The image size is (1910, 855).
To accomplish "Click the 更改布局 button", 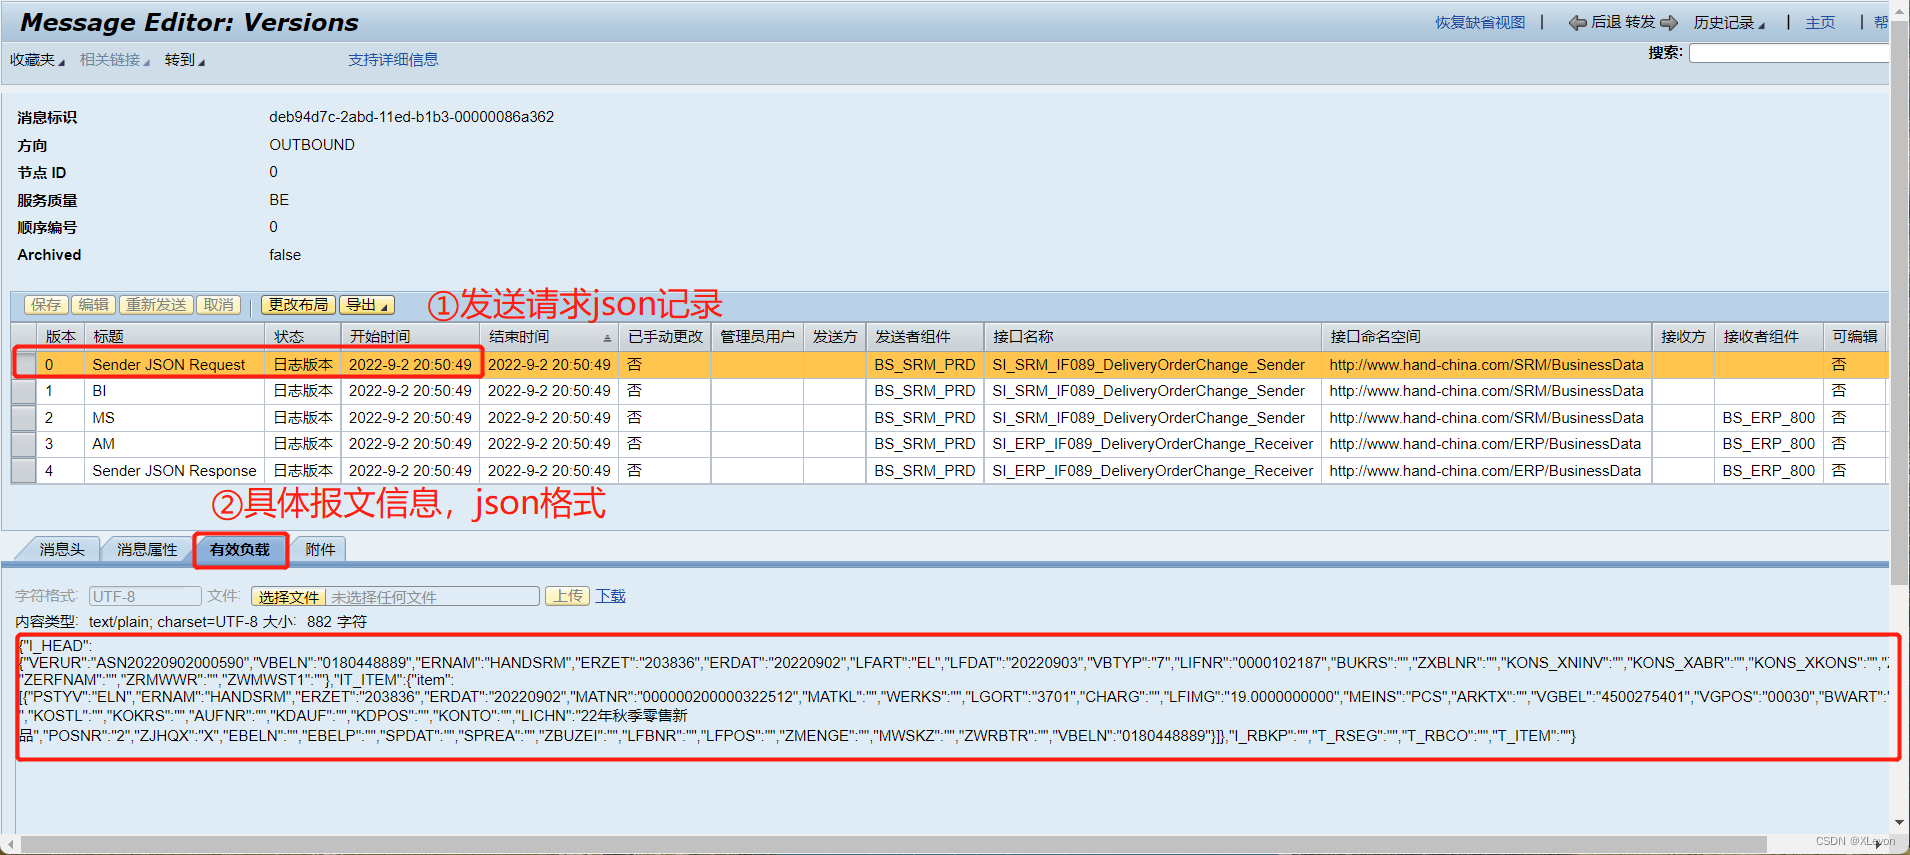I will 298,305.
